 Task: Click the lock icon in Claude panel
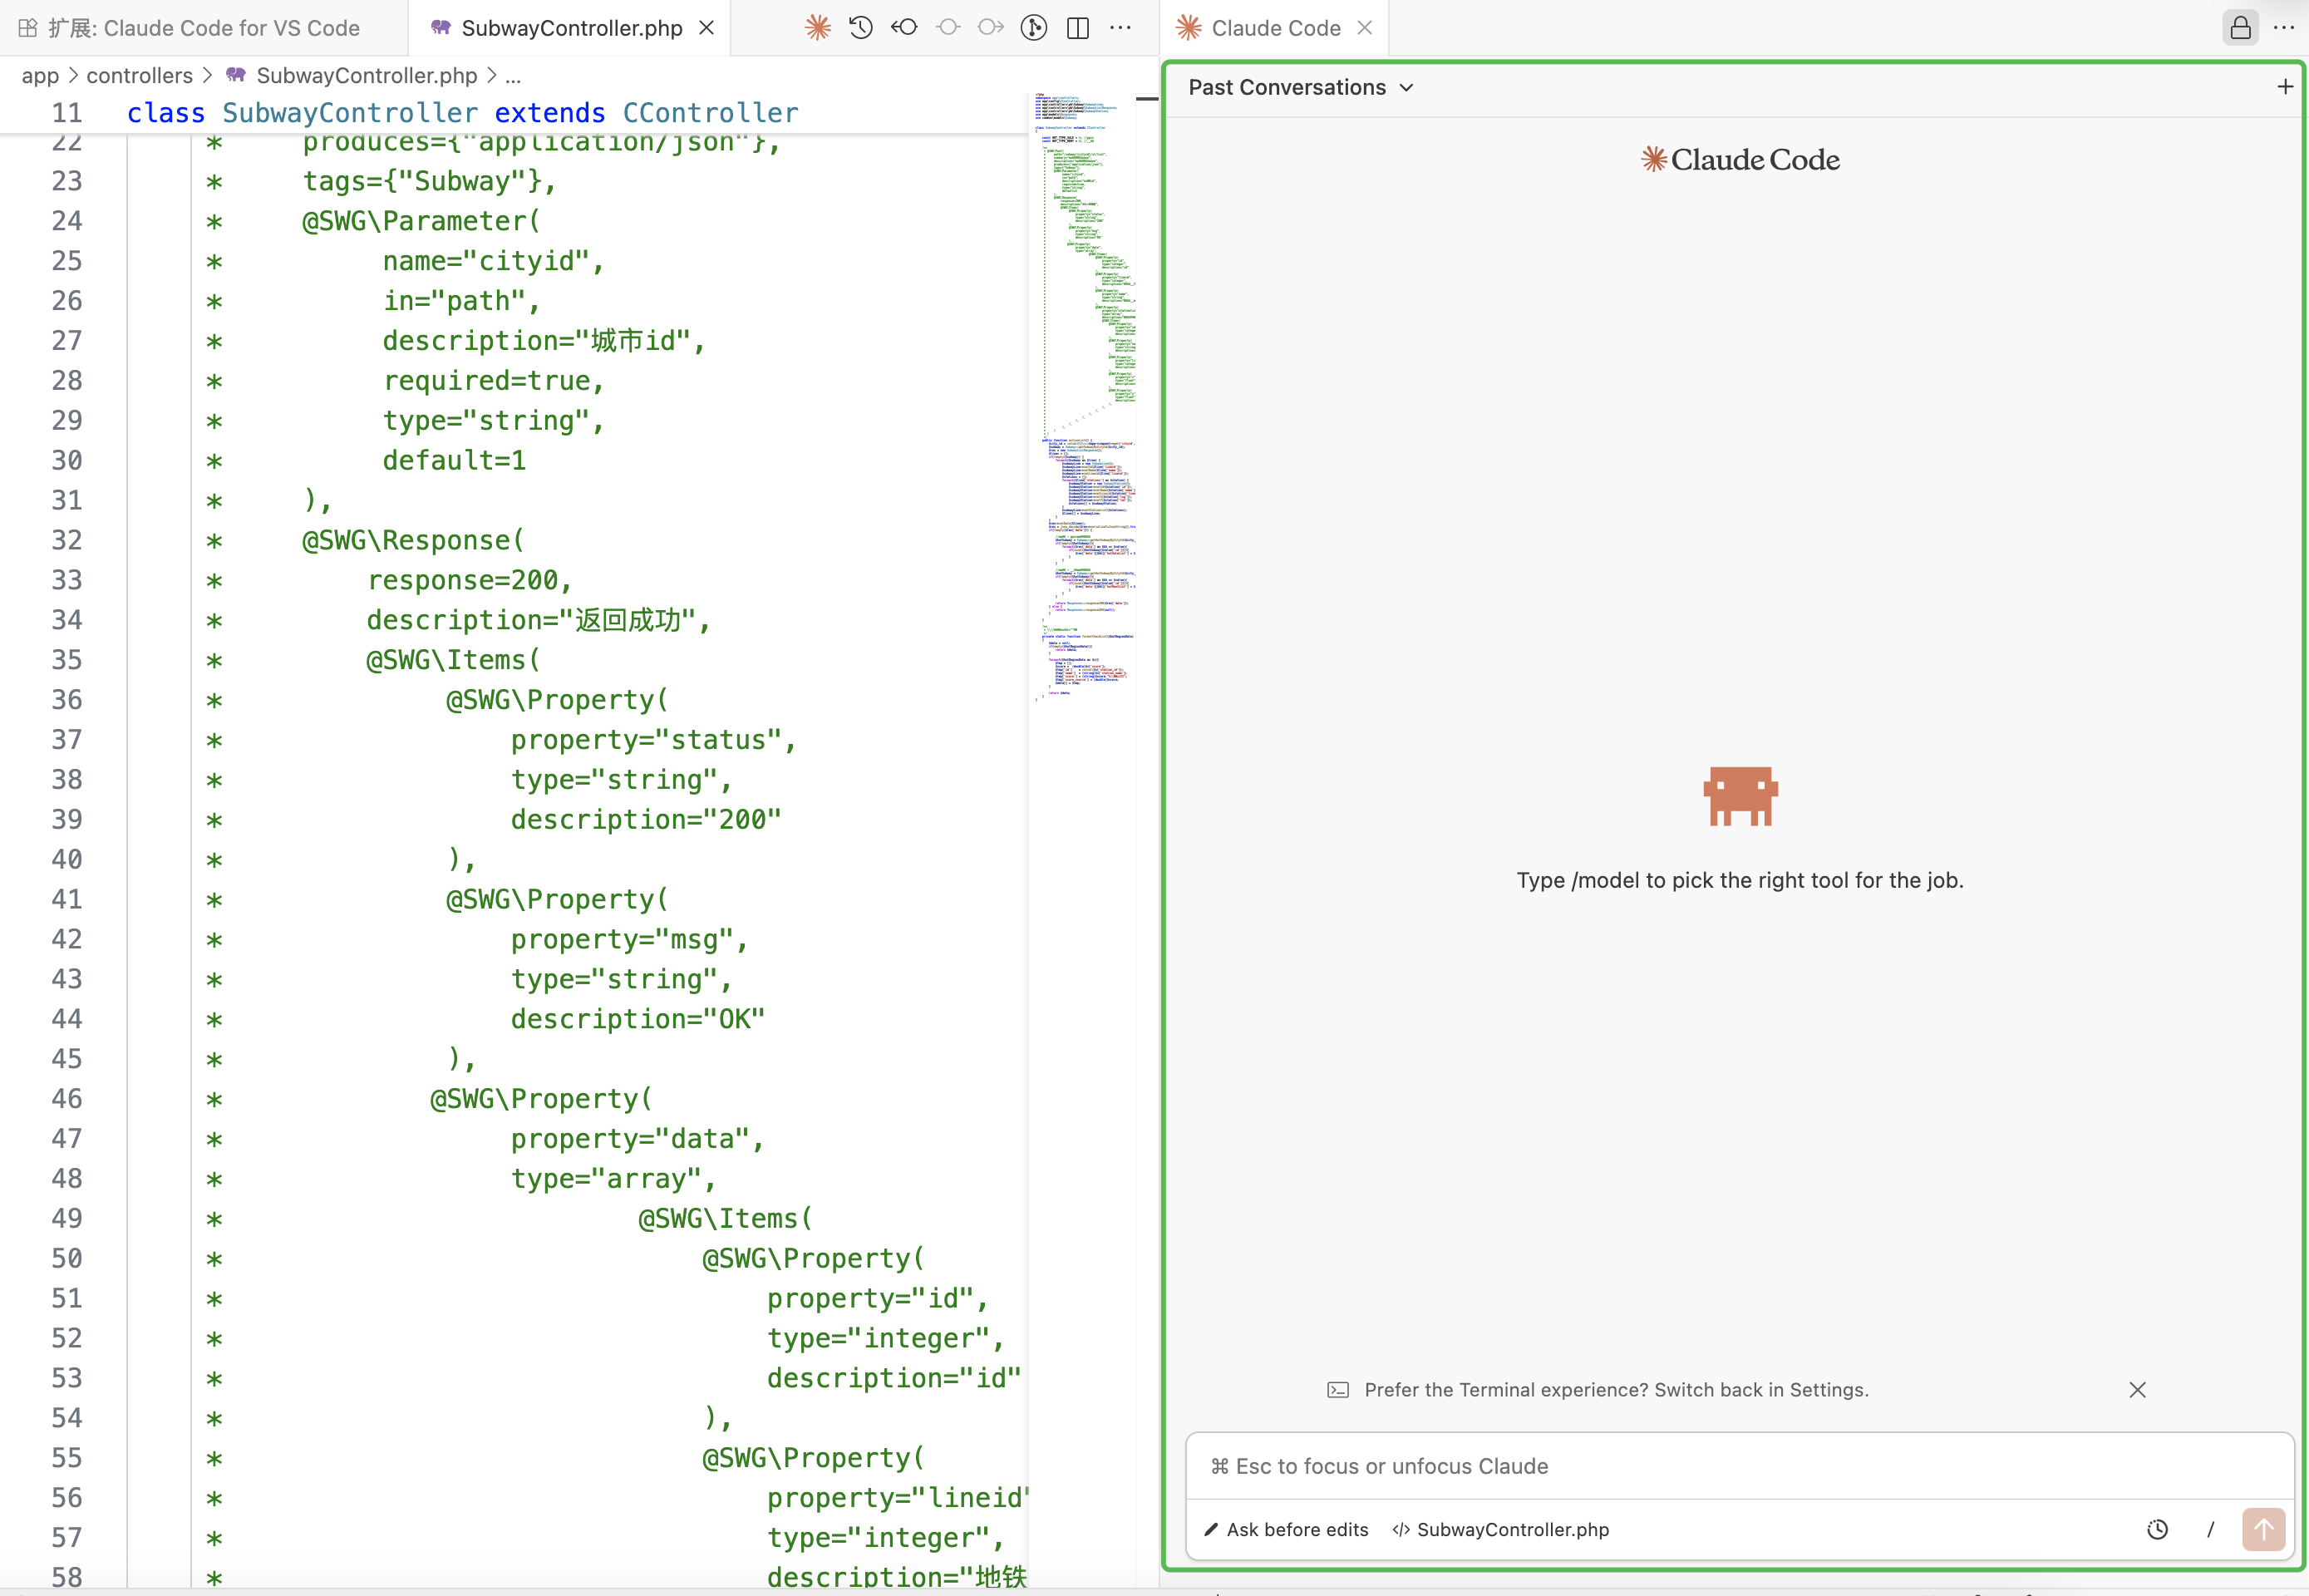point(2240,28)
